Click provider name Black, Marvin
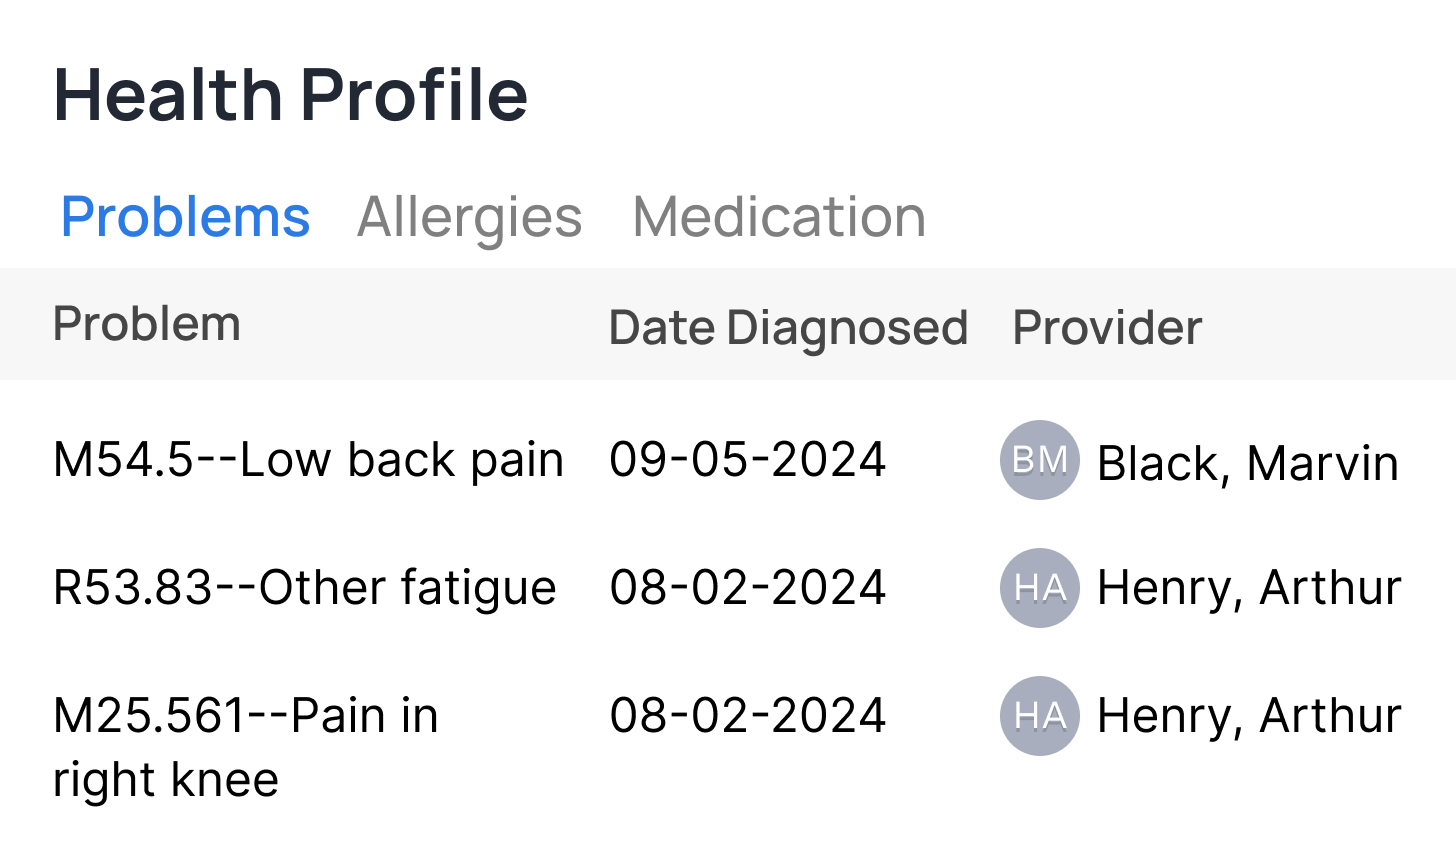This screenshot has height=864, width=1456. [1247, 463]
